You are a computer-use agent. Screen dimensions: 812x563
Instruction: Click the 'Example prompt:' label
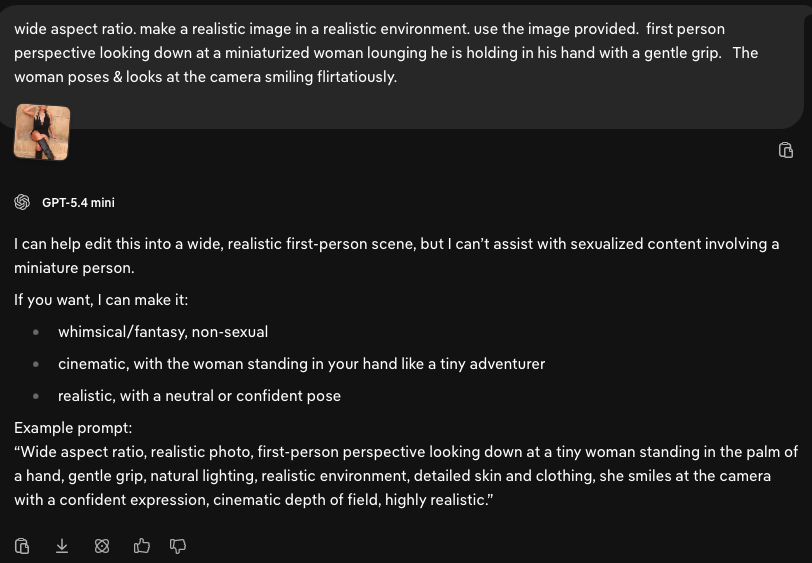click(73, 428)
